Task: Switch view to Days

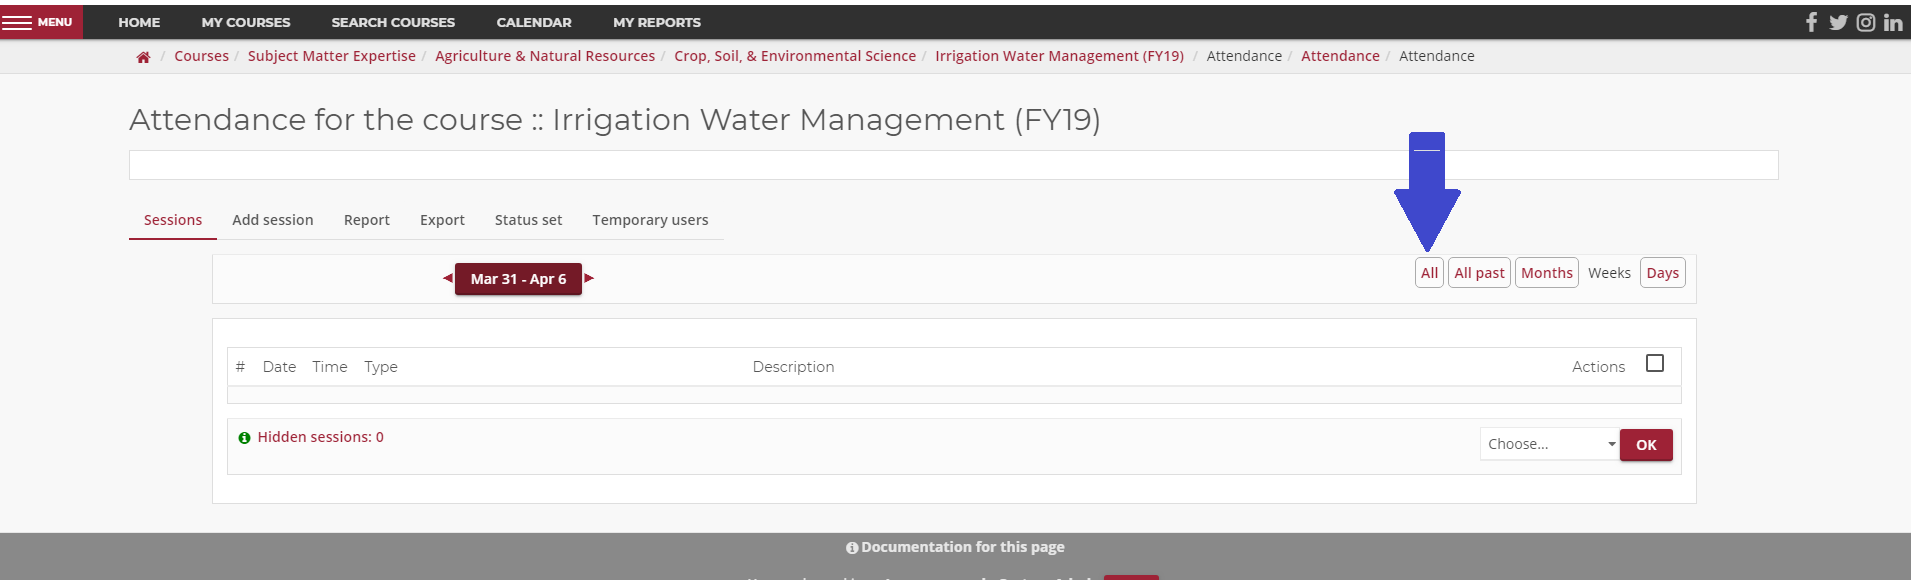Action: pos(1663,273)
